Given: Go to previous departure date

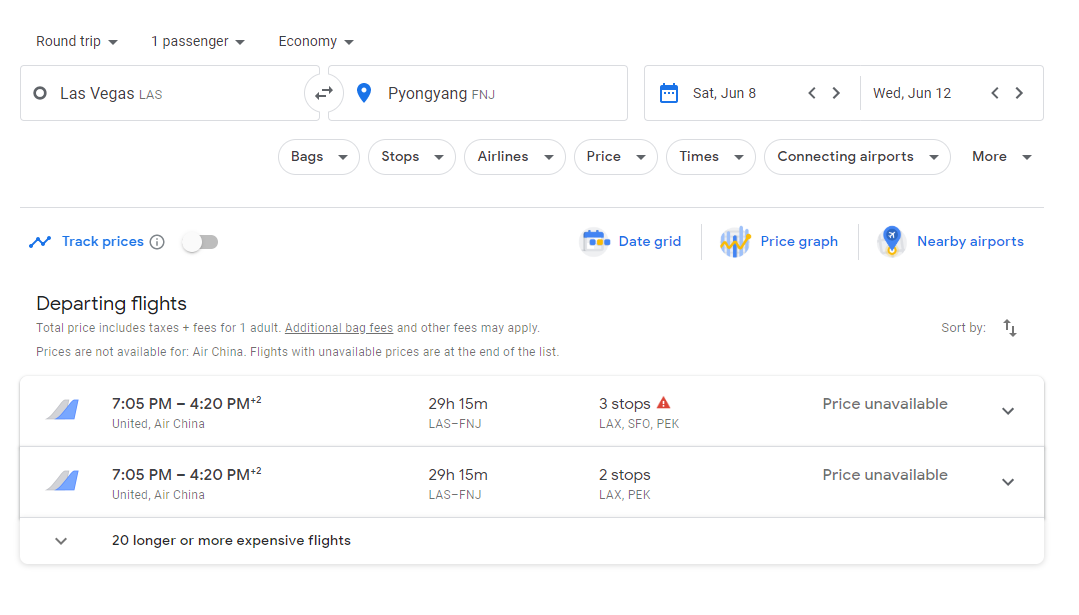Looking at the screenshot, I should click(x=812, y=93).
